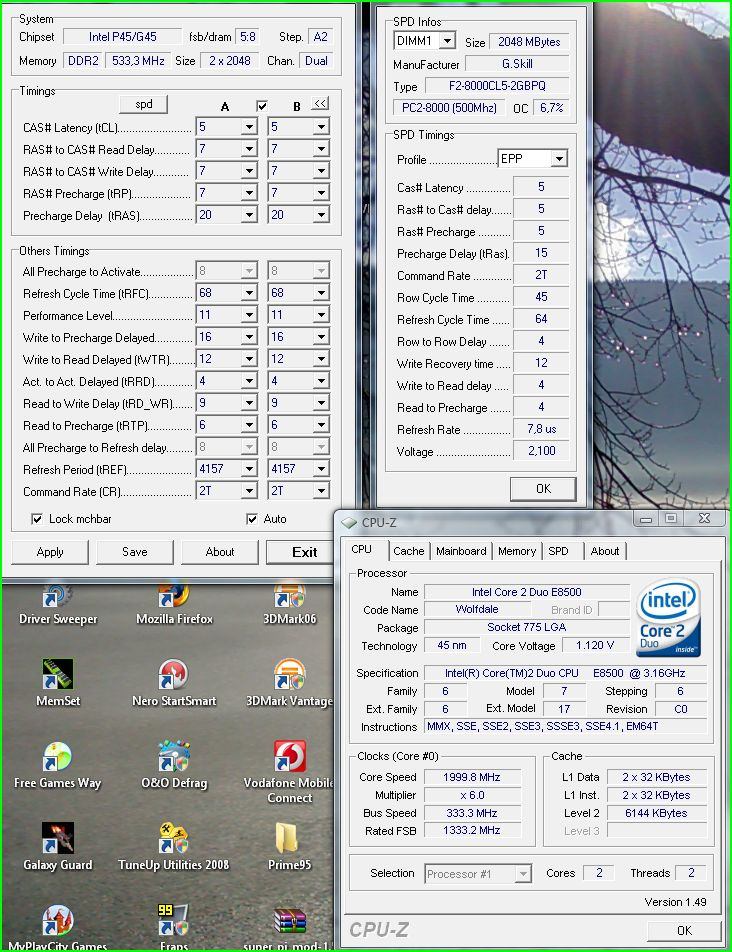This screenshot has width=732, height=952.
Task: Click the Instructions field in CPU-Z
Action: point(565,727)
